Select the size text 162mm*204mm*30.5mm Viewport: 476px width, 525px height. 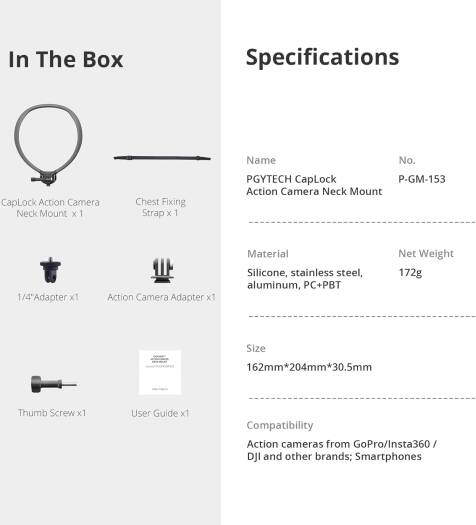click(x=309, y=367)
